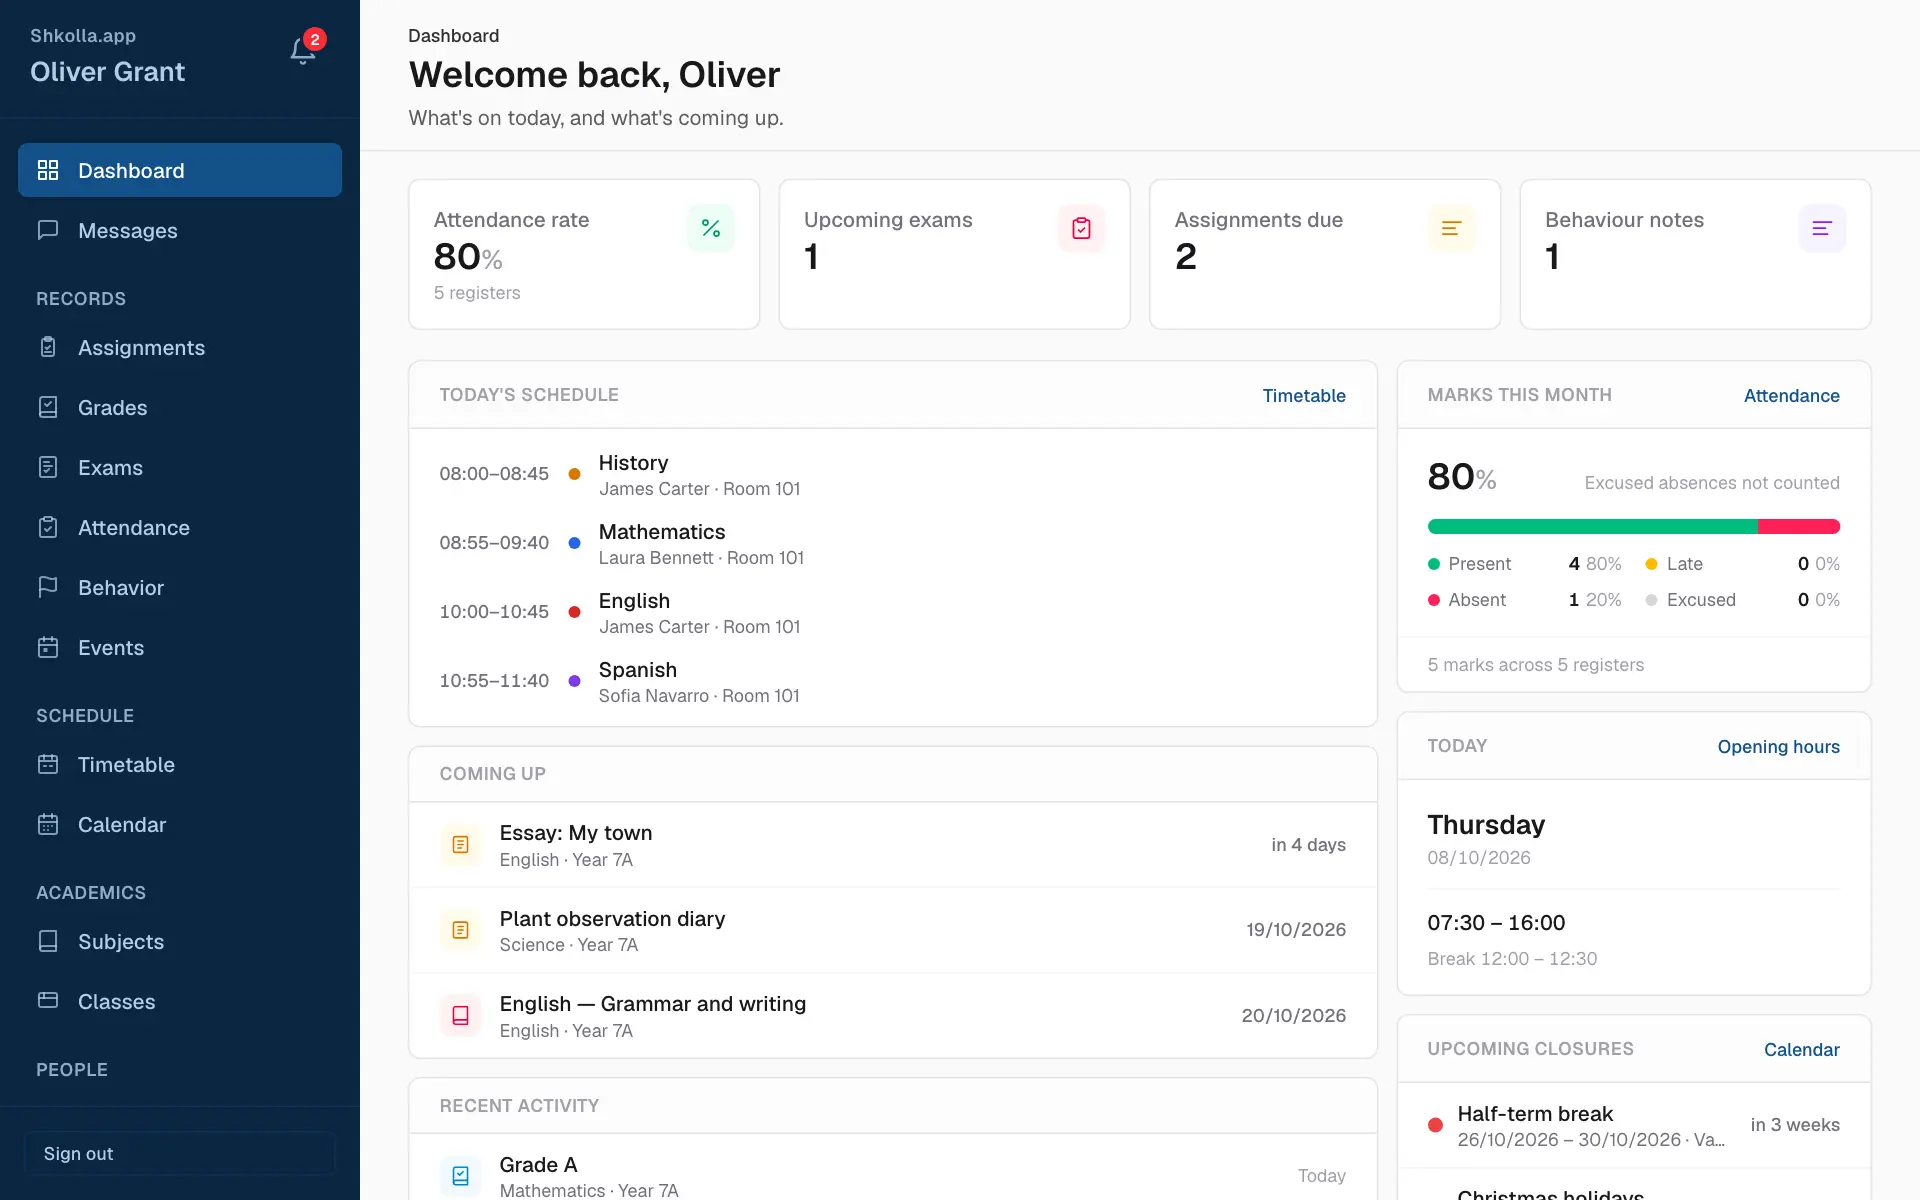The image size is (1920, 1200).
Task: Click the Classes icon in sidebar
Action: pyautogui.click(x=48, y=1001)
